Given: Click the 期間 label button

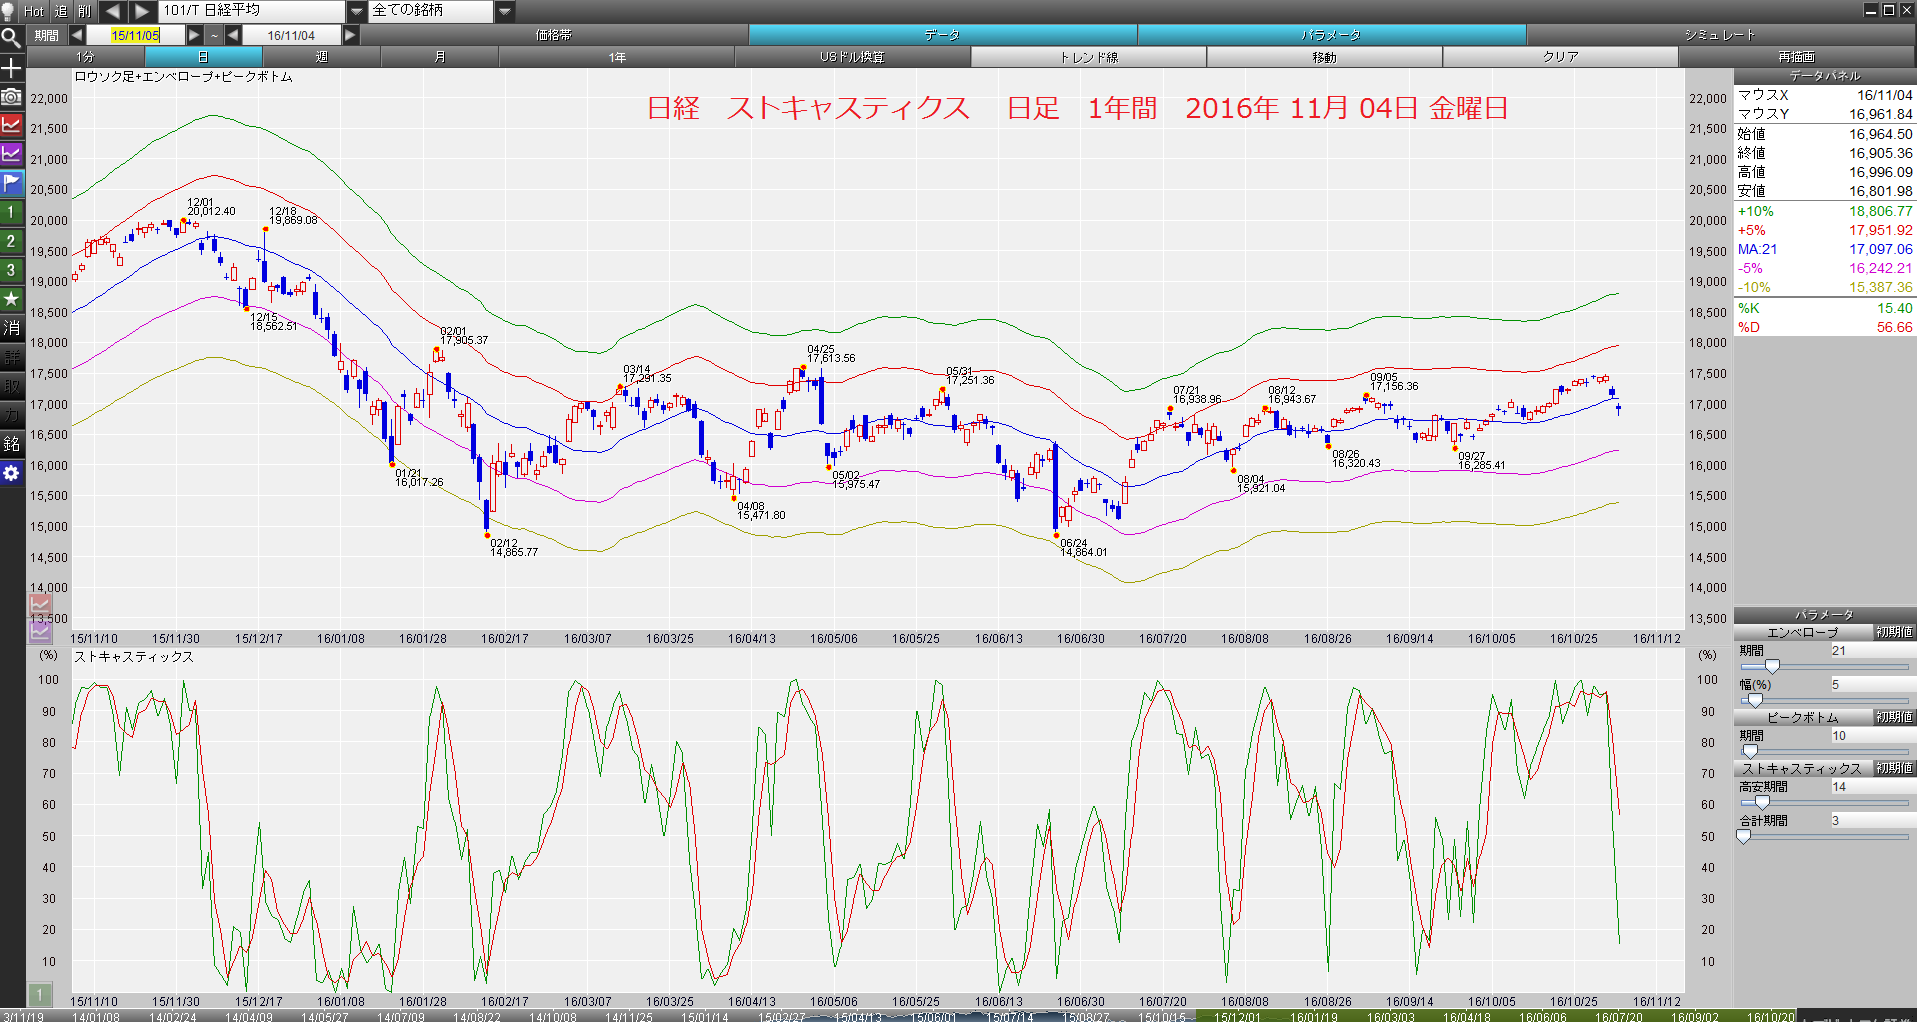Looking at the screenshot, I should 46,35.
